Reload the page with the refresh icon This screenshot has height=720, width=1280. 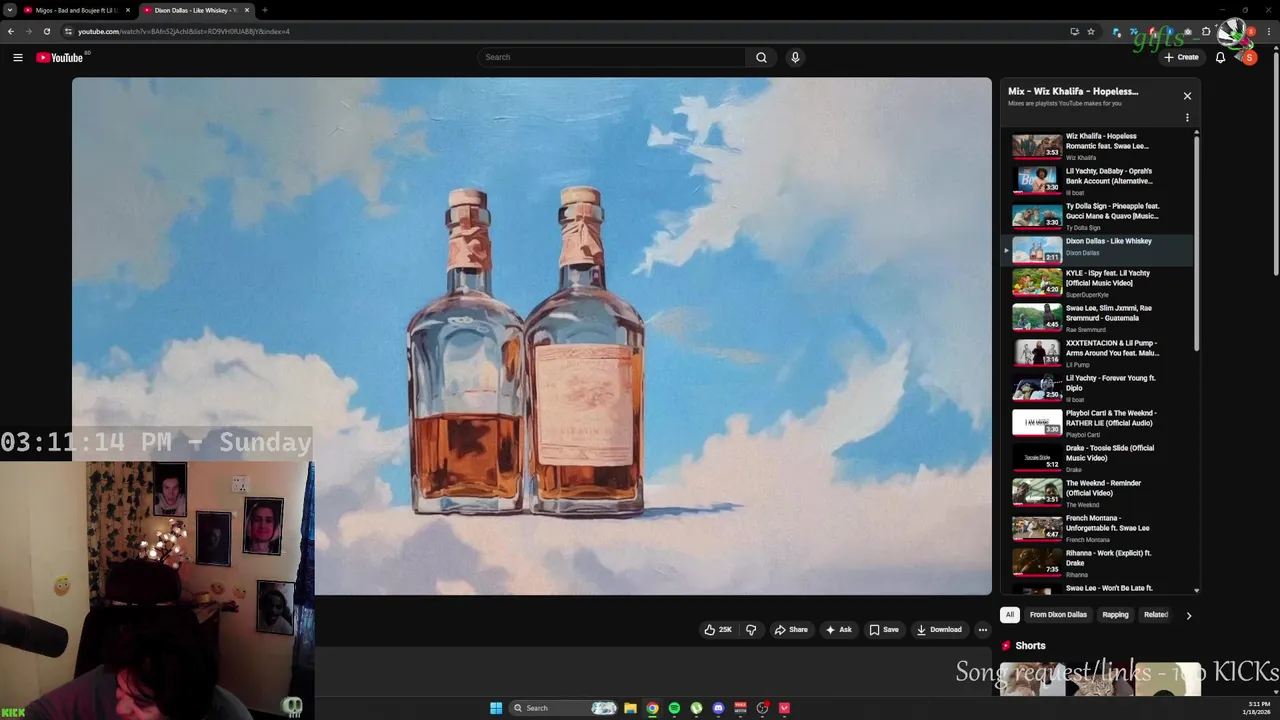point(46,31)
